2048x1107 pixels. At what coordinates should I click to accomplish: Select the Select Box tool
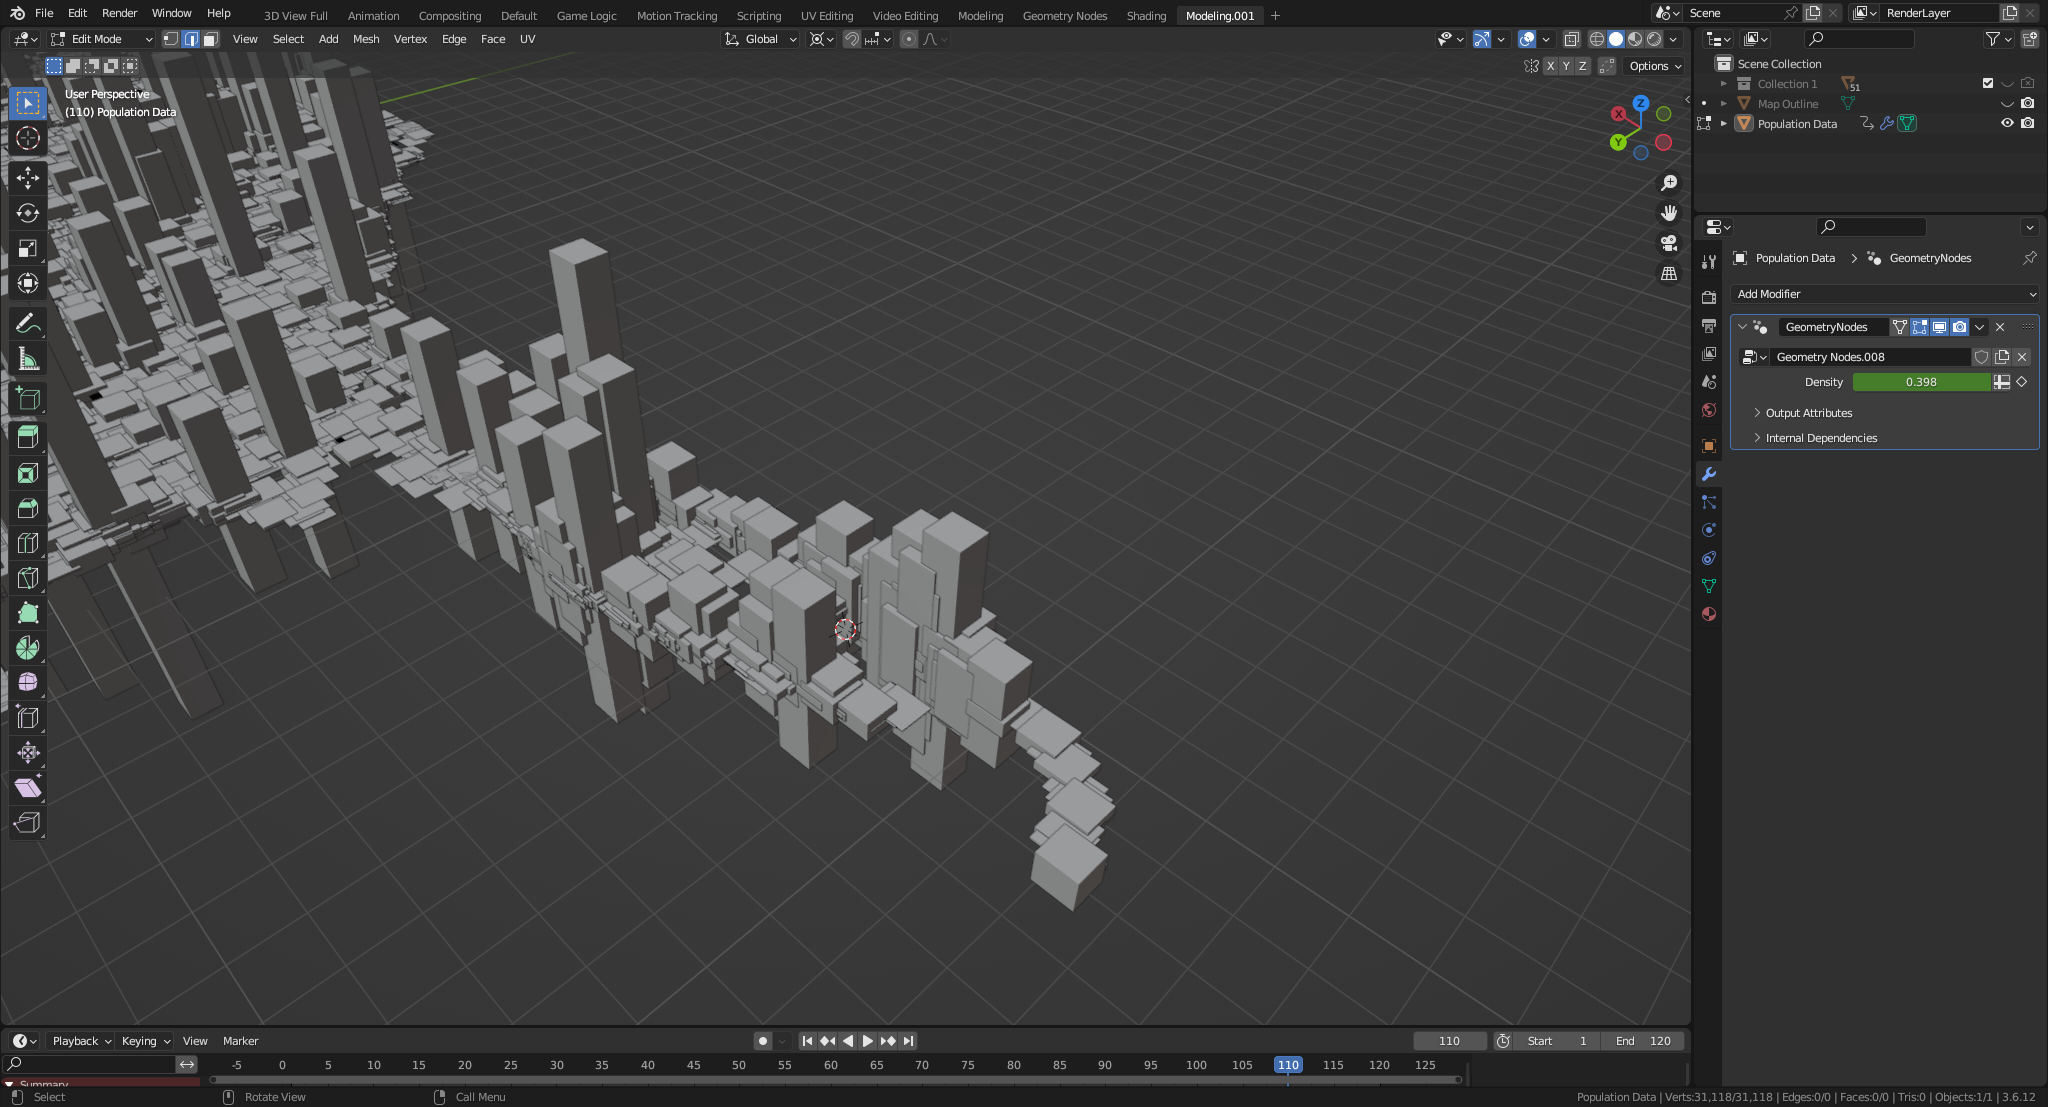tap(28, 103)
